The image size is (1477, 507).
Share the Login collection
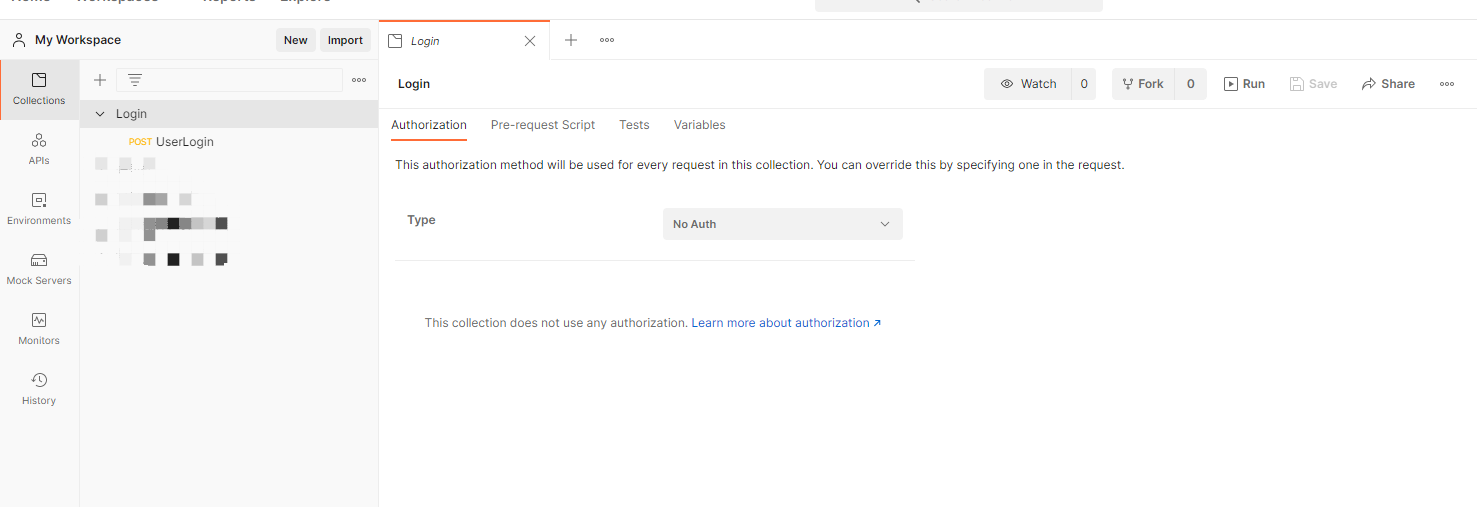tap(1388, 84)
